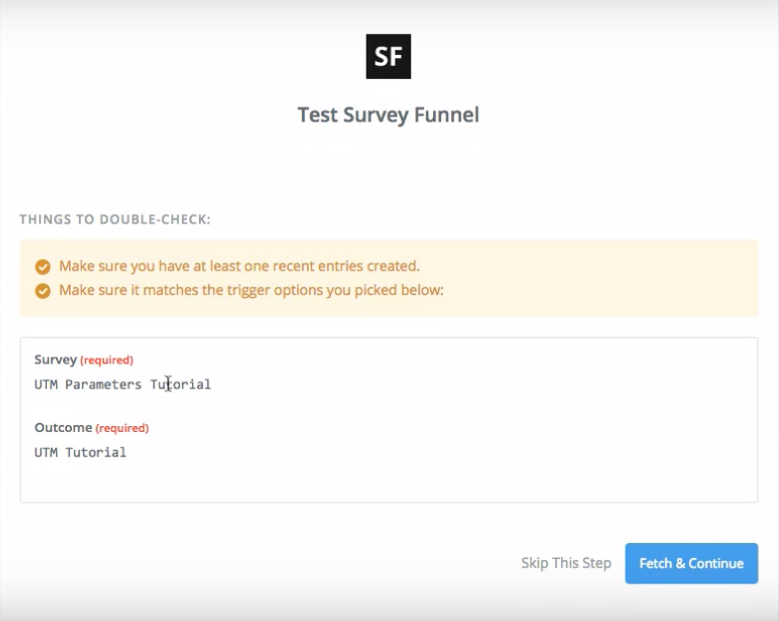This screenshot has width=779, height=621.
Task: Click the Test Survey Funnel heading
Action: coord(388,115)
